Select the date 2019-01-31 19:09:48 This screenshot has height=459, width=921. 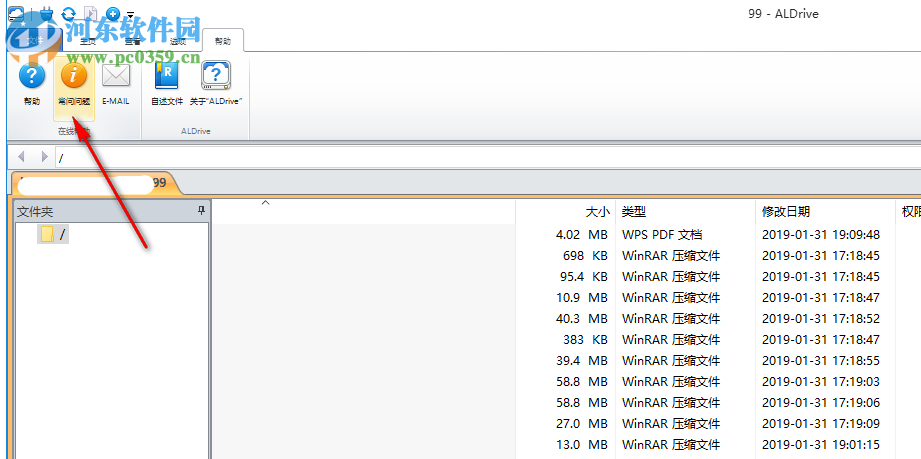(x=821, y=234)
